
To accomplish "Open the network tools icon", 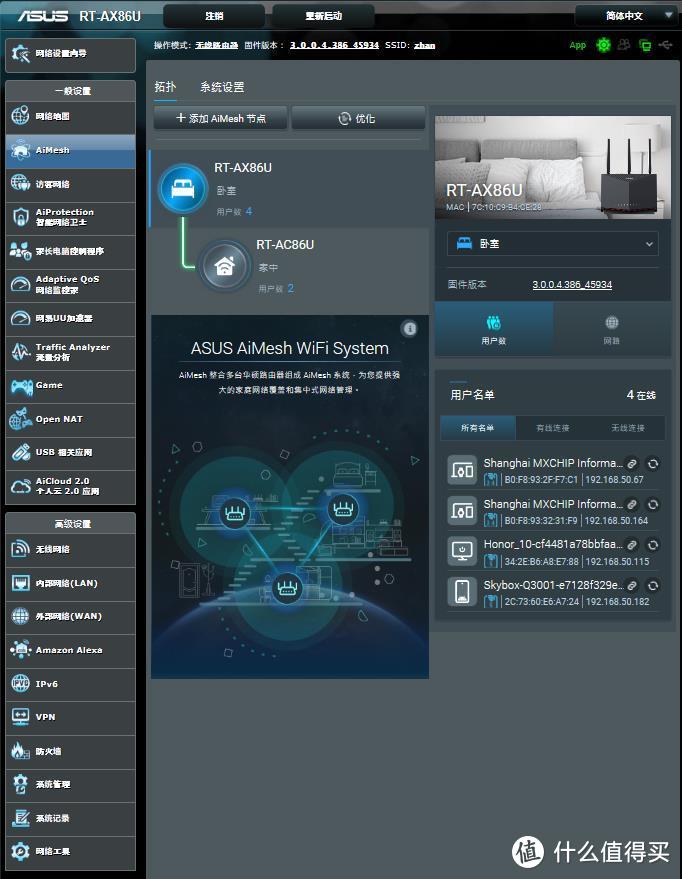I will [21, 851].
